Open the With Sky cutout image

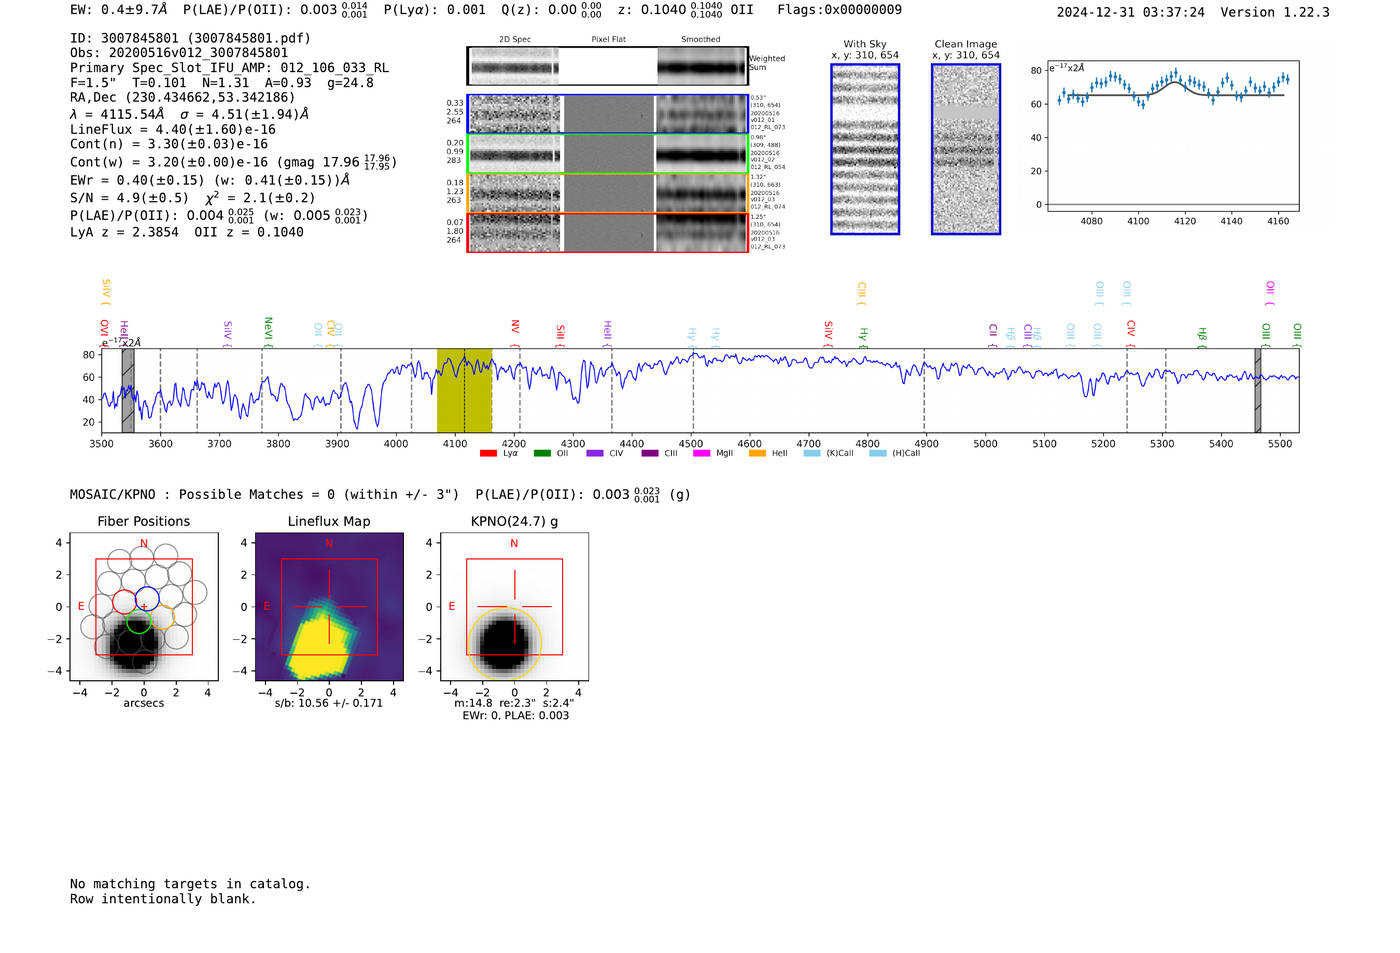[x=865, y=150]
